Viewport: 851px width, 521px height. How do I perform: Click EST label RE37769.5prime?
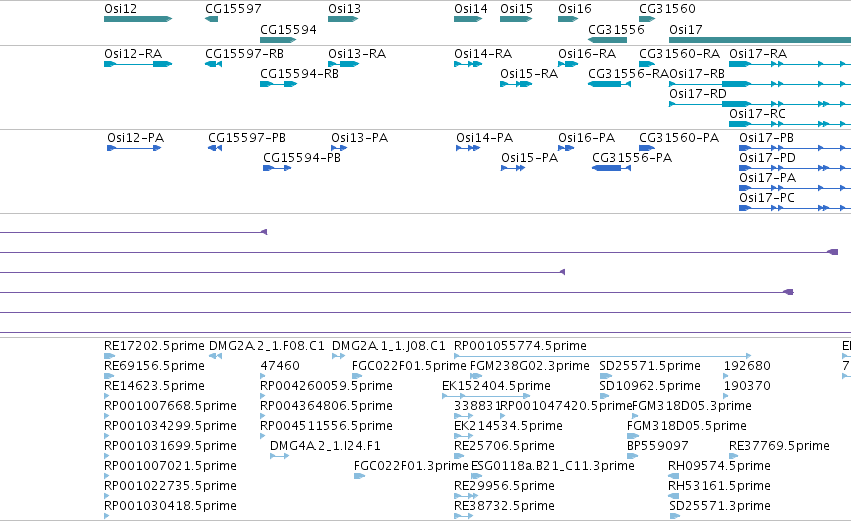click(x=779, y=446)
